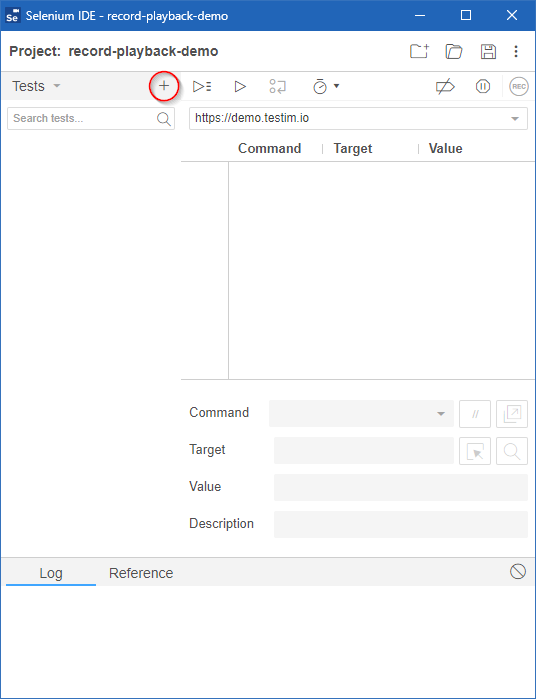Click the Selenium IDE title bar logo
The height and width of the screenshot is (699, 536).
click(13, 16)
